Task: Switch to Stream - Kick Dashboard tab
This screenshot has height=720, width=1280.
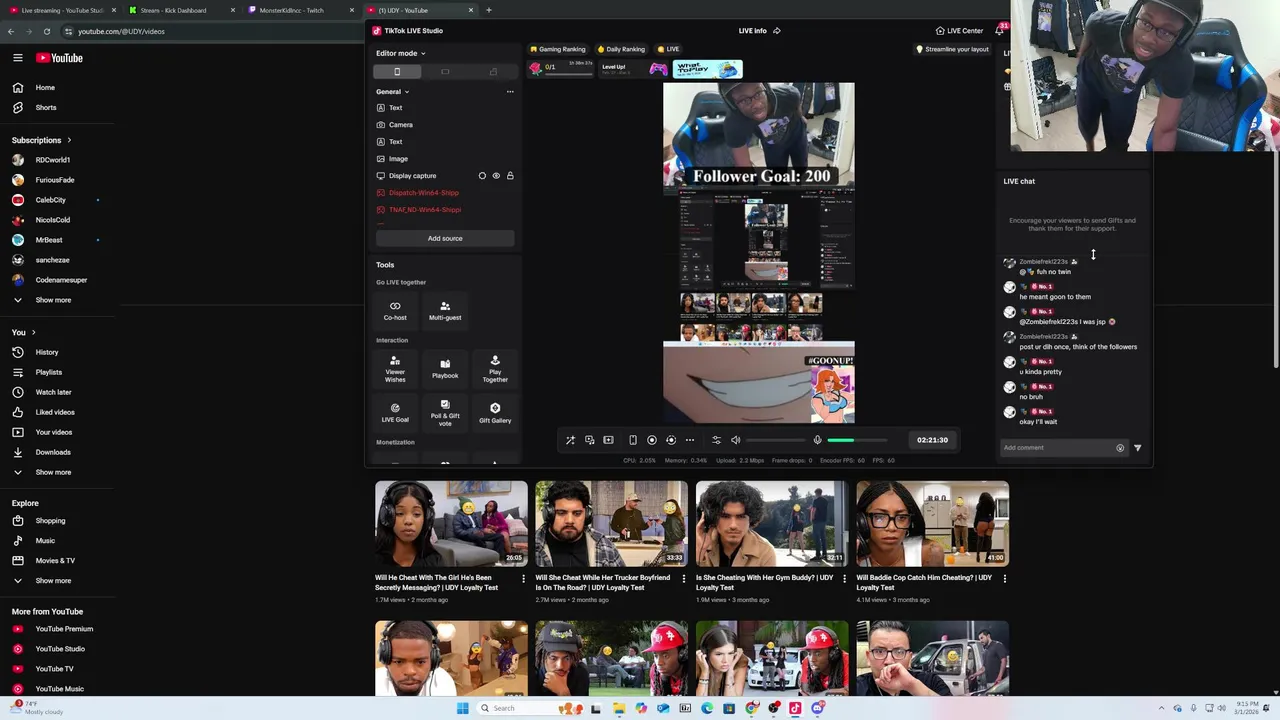Action: pos(180,10)
